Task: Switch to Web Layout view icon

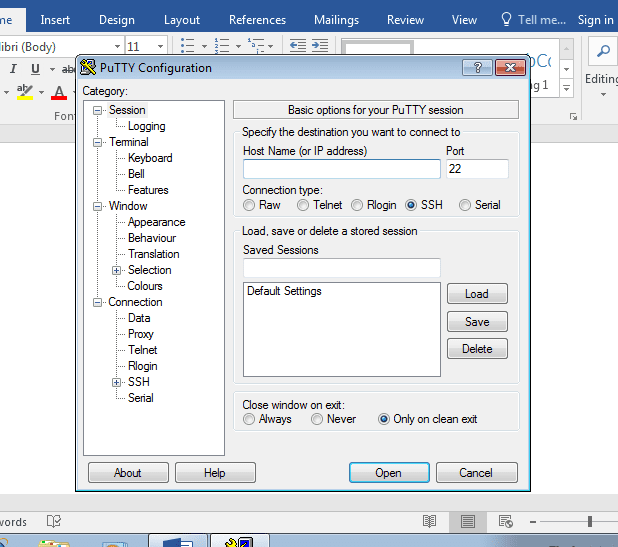Action: pos(506,521)
